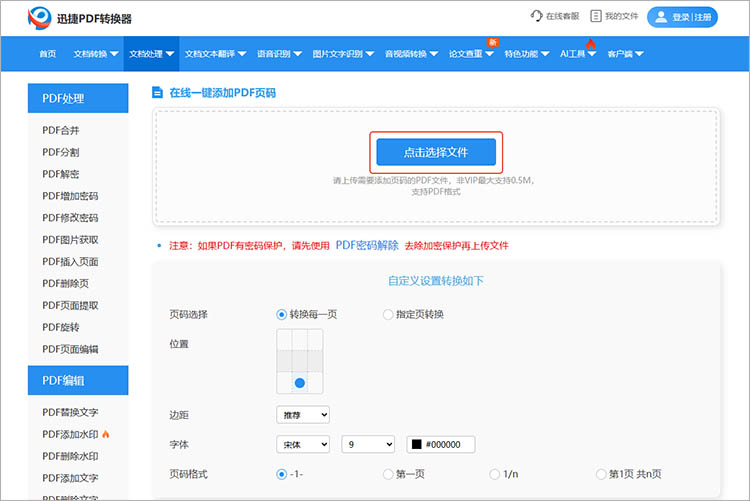Select the 转换每一页 radio option
750x501 pixels.
pyautogui.click(x=281, y=314)
